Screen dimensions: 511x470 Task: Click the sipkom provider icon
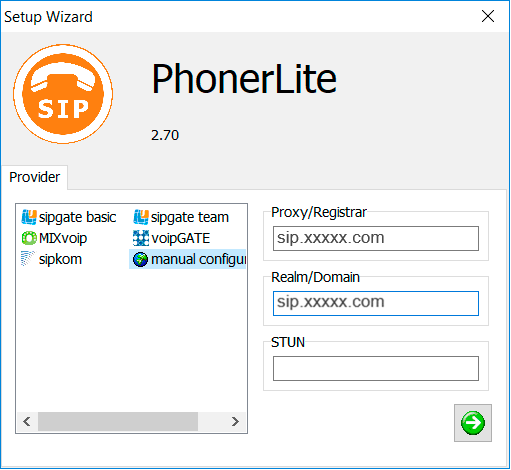[x=28, y=259]
